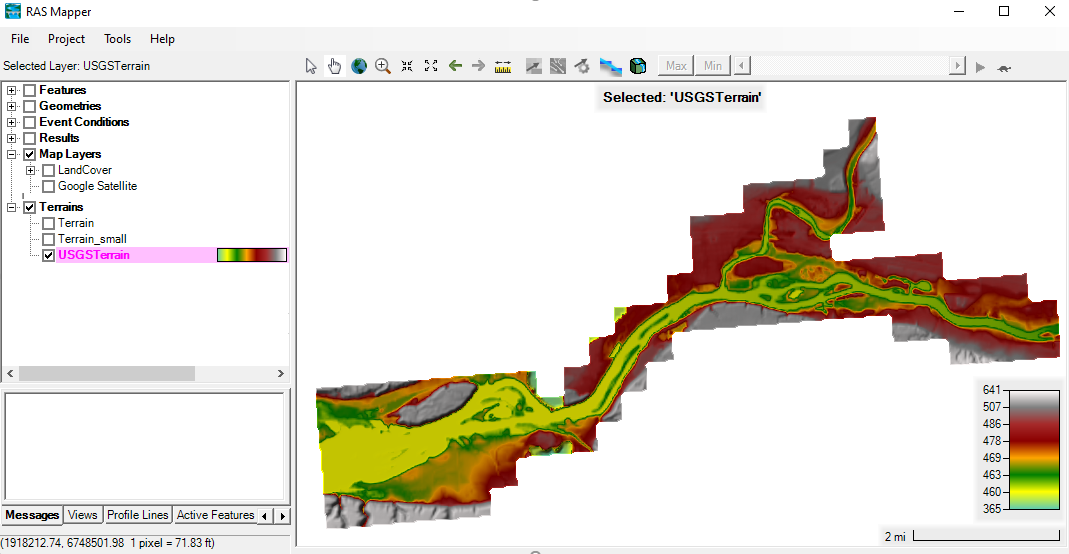The width and height of the screenshot is (1069, 554).
Task: Expand the Features tree node
Action: coord(12,90)
